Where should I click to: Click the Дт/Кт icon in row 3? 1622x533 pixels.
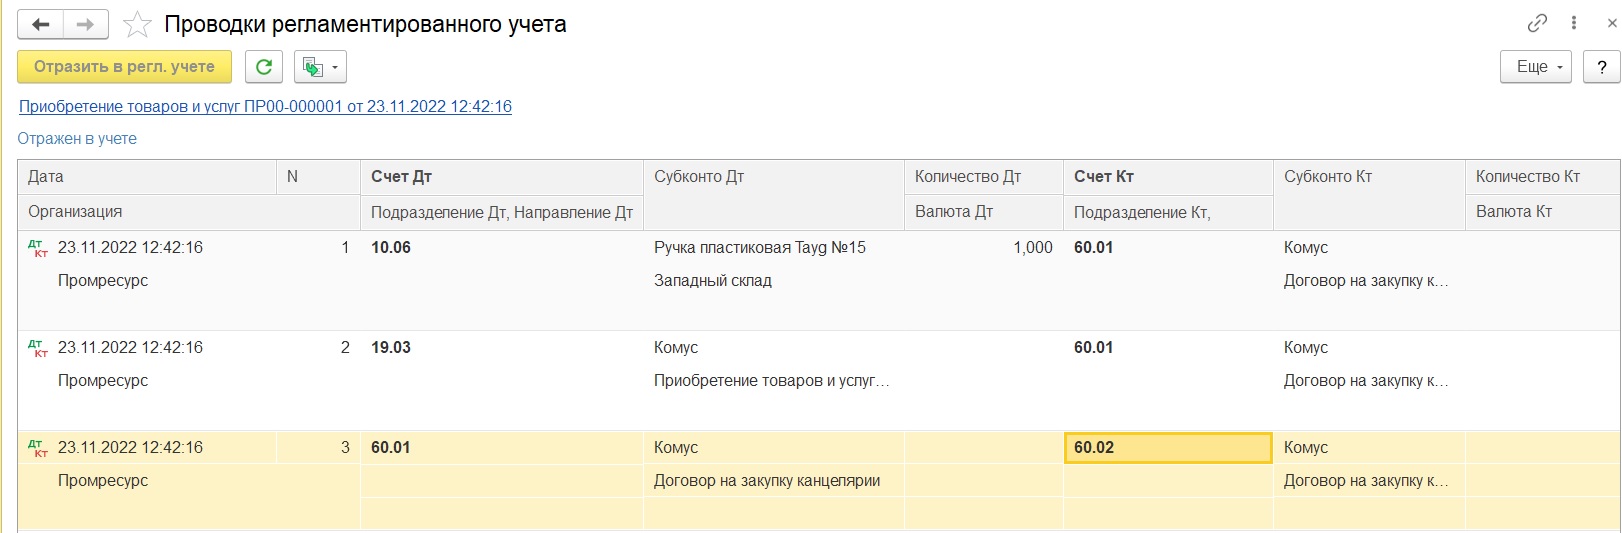coord(38,448)
